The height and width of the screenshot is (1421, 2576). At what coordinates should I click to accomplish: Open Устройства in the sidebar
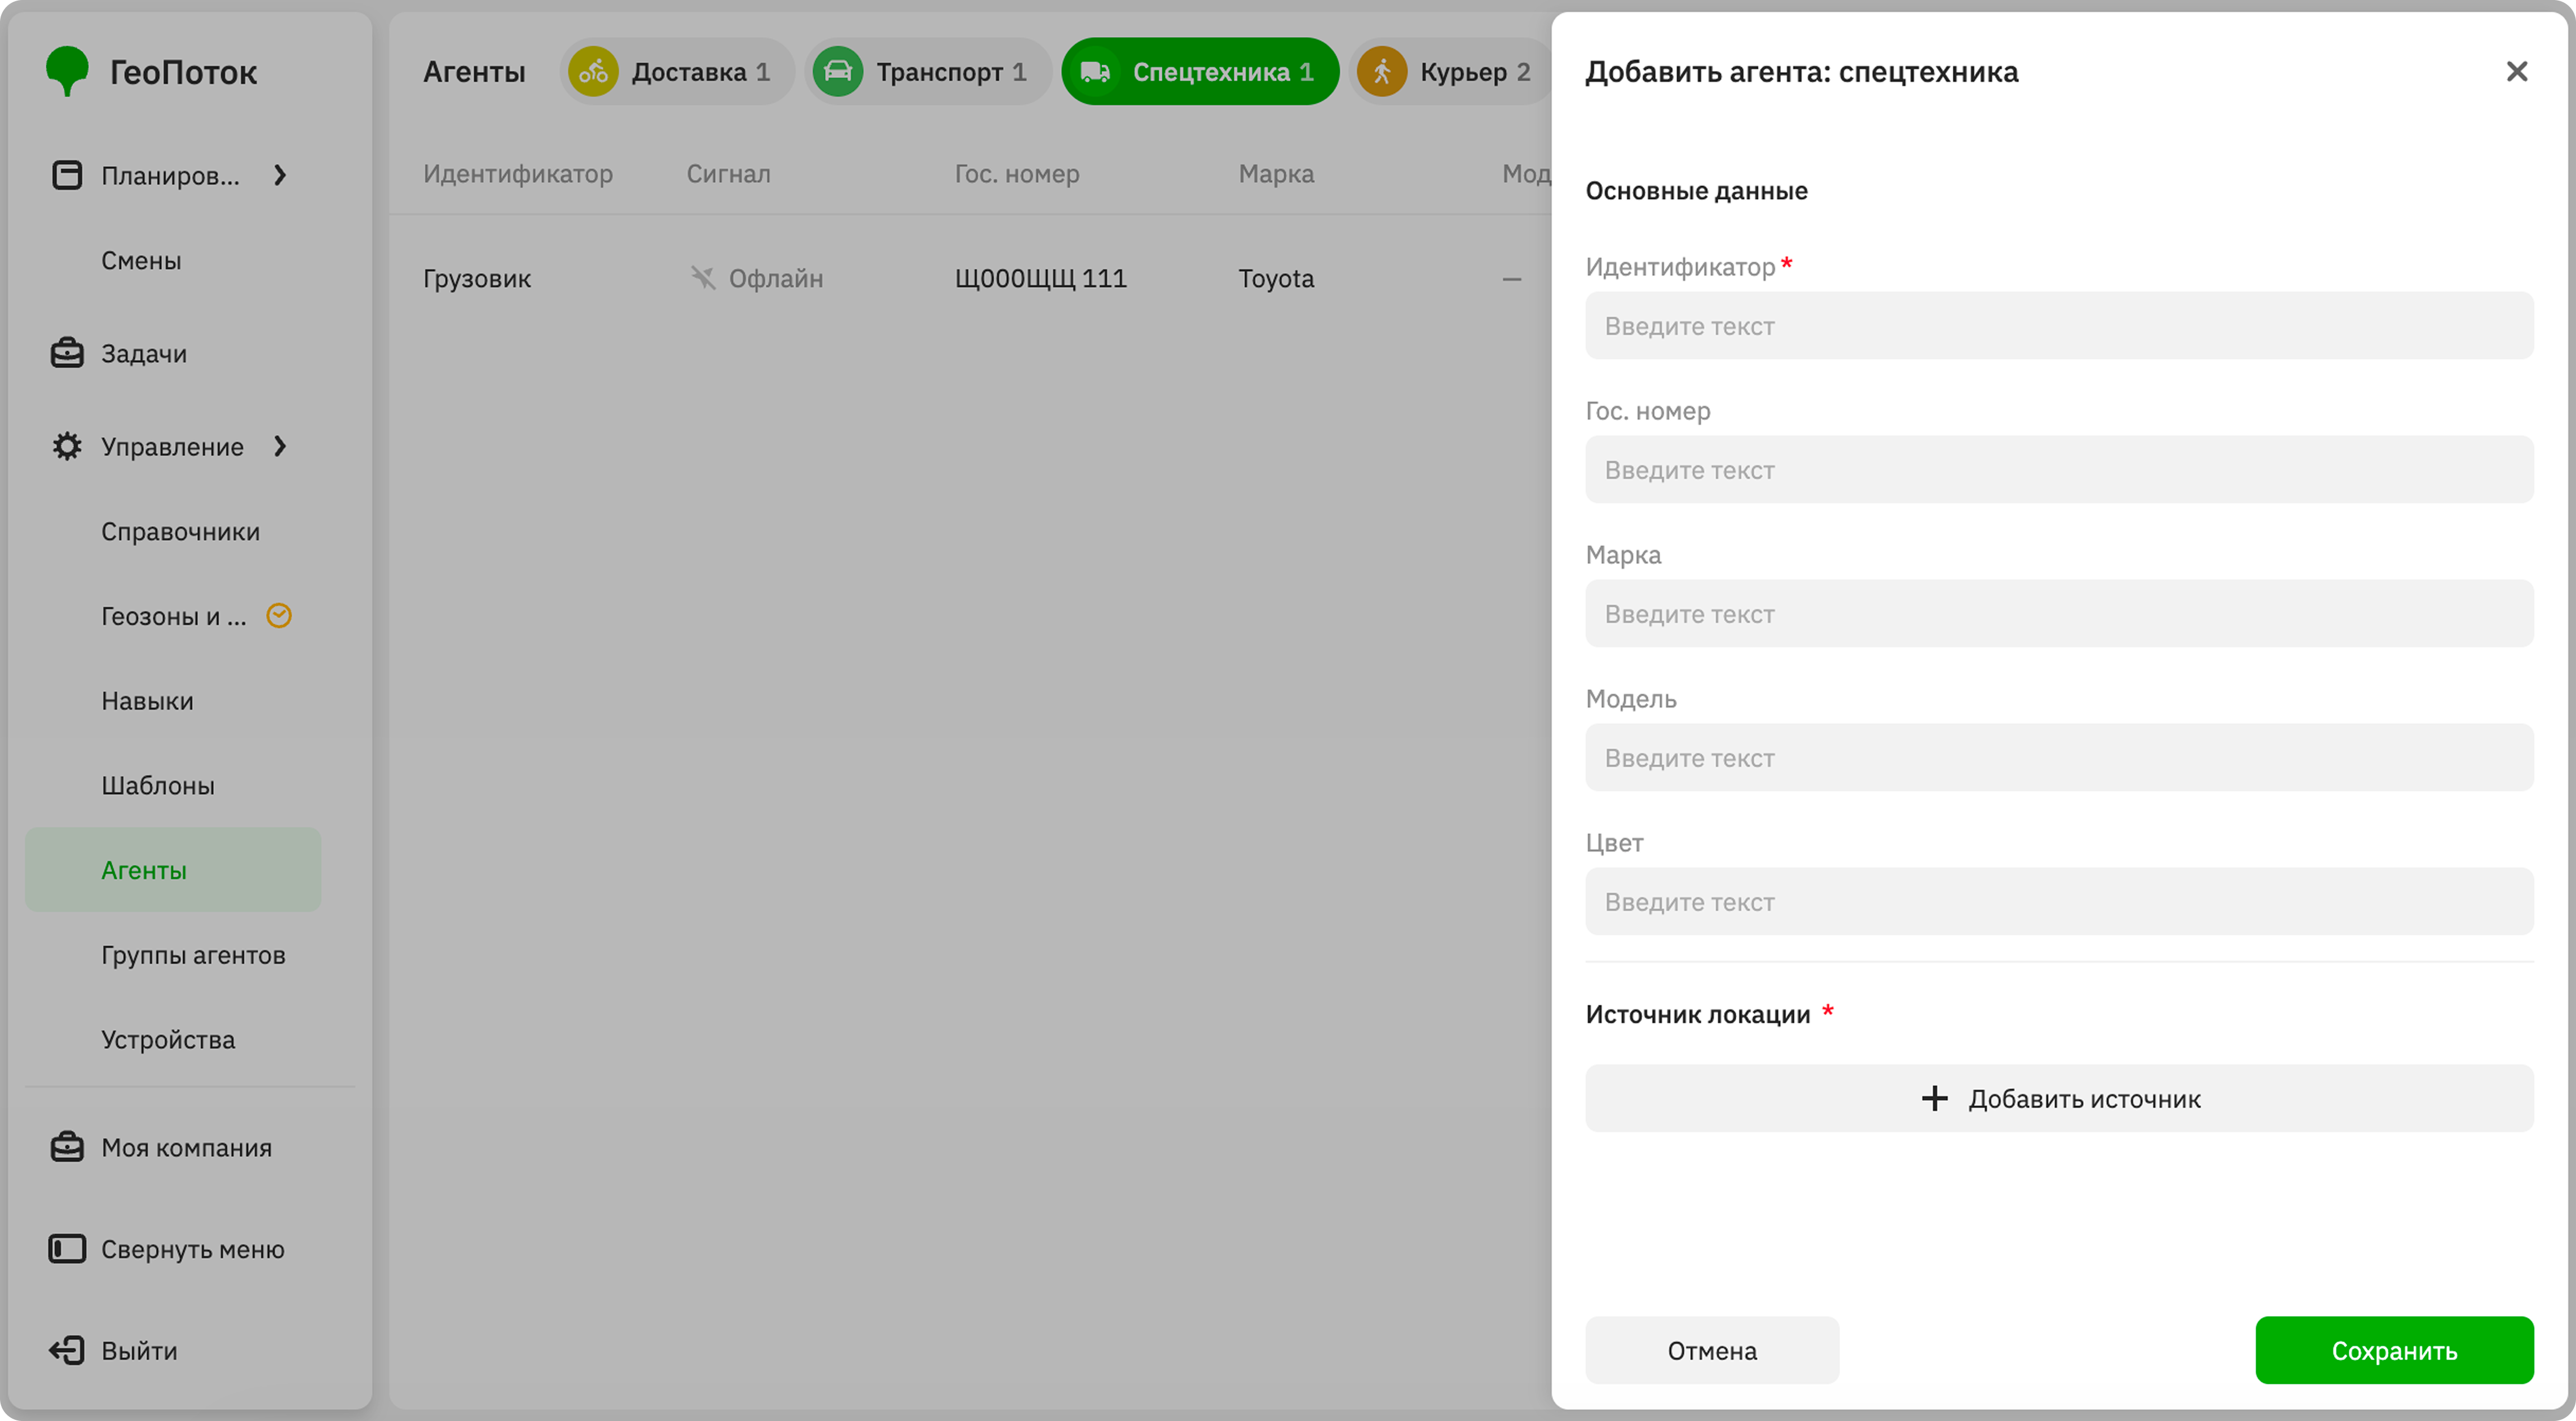pyautogui.click(x=168, y=1039)
